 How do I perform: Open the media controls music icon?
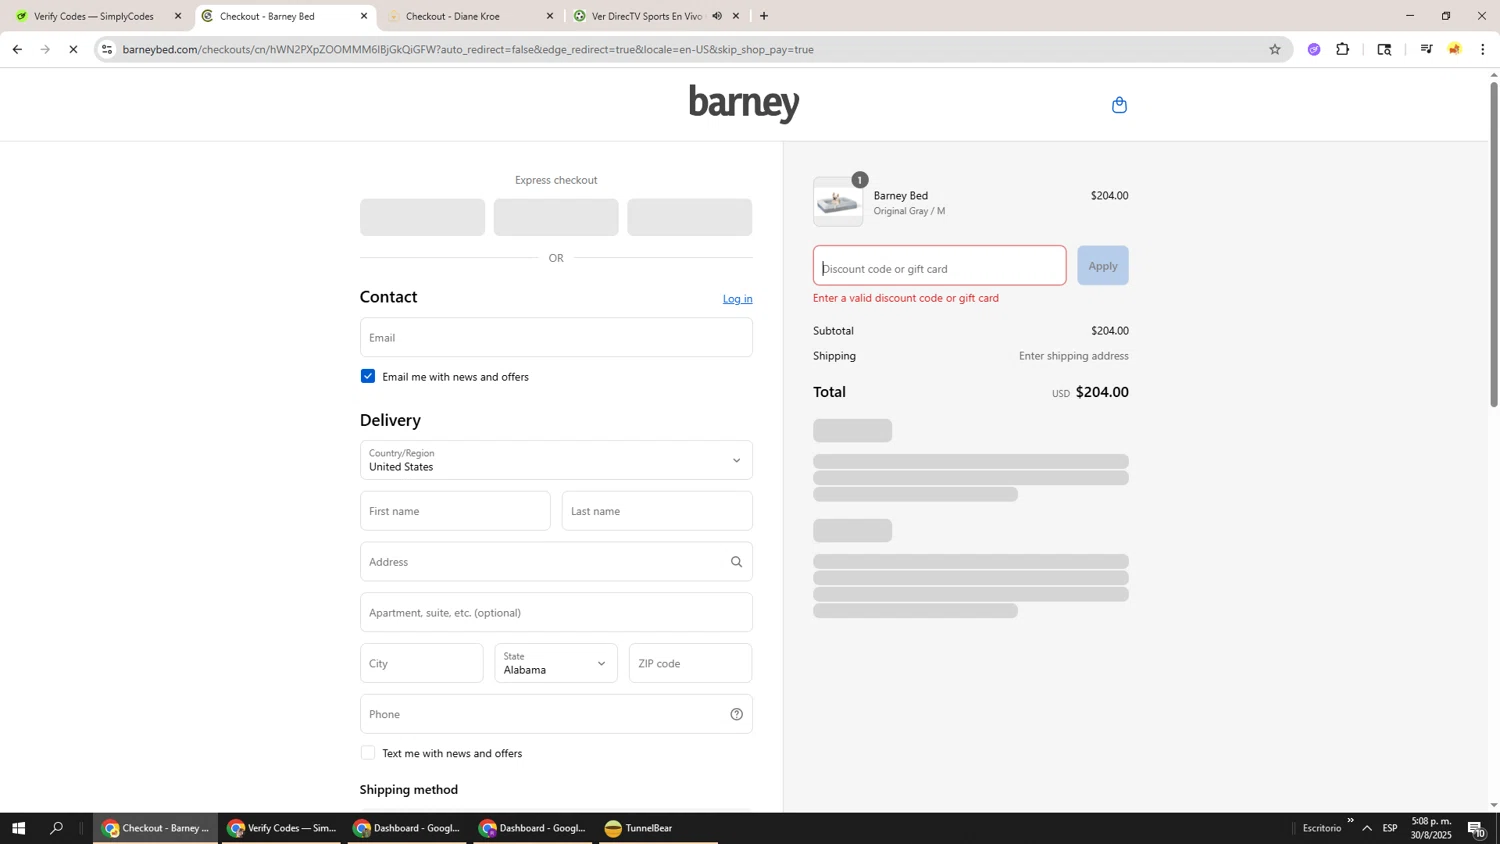coord(1426,49)
